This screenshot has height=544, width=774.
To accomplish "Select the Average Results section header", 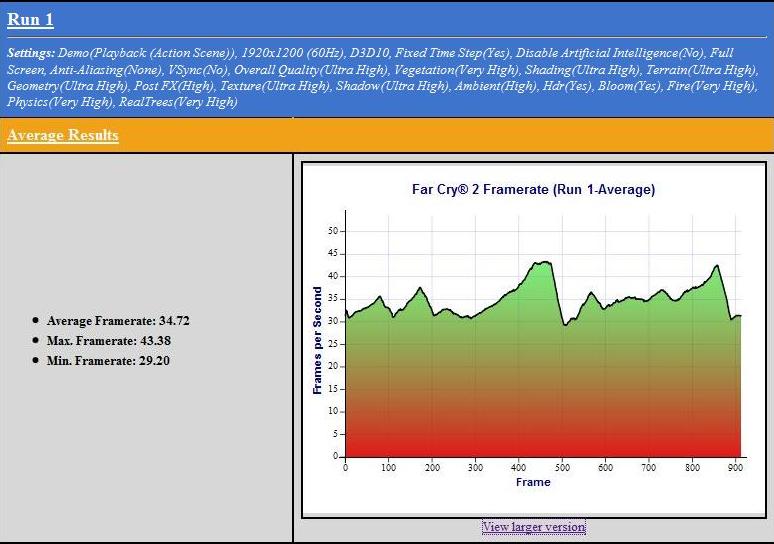I will (62, 135).
